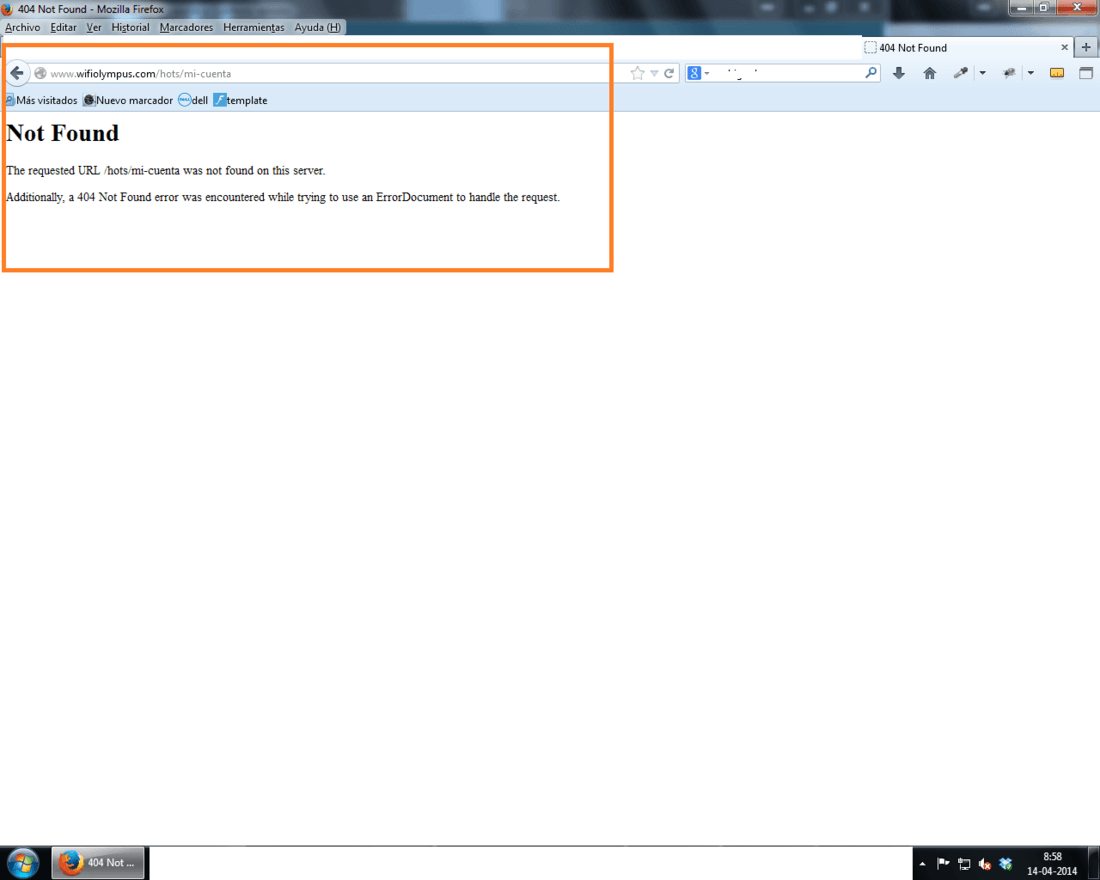This screenshot has width=1100, height=880.
Task: Bookmark this page with the star
Action: (x=637, y=73)
